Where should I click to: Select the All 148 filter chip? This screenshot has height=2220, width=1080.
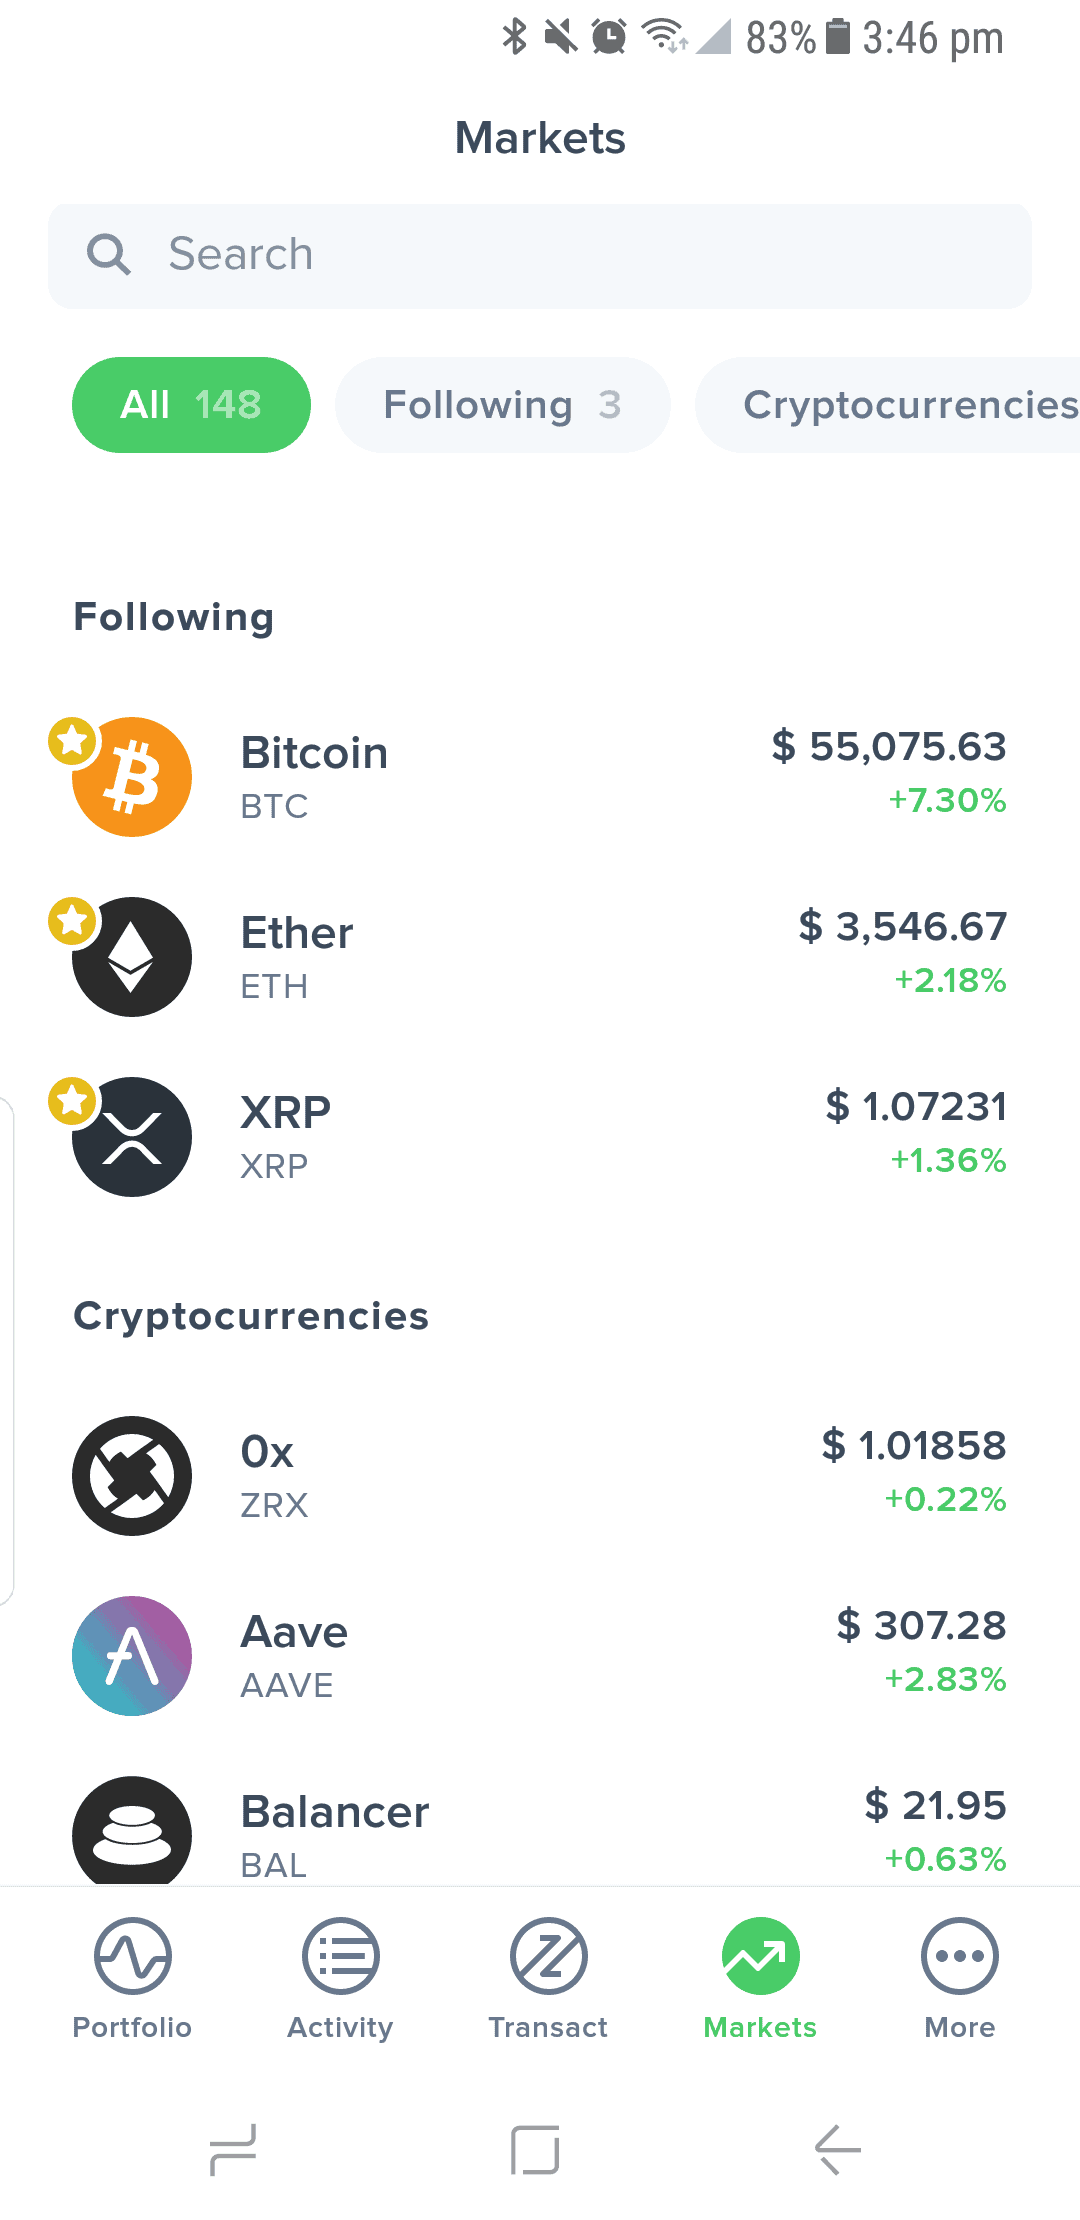tap(191, 405)
